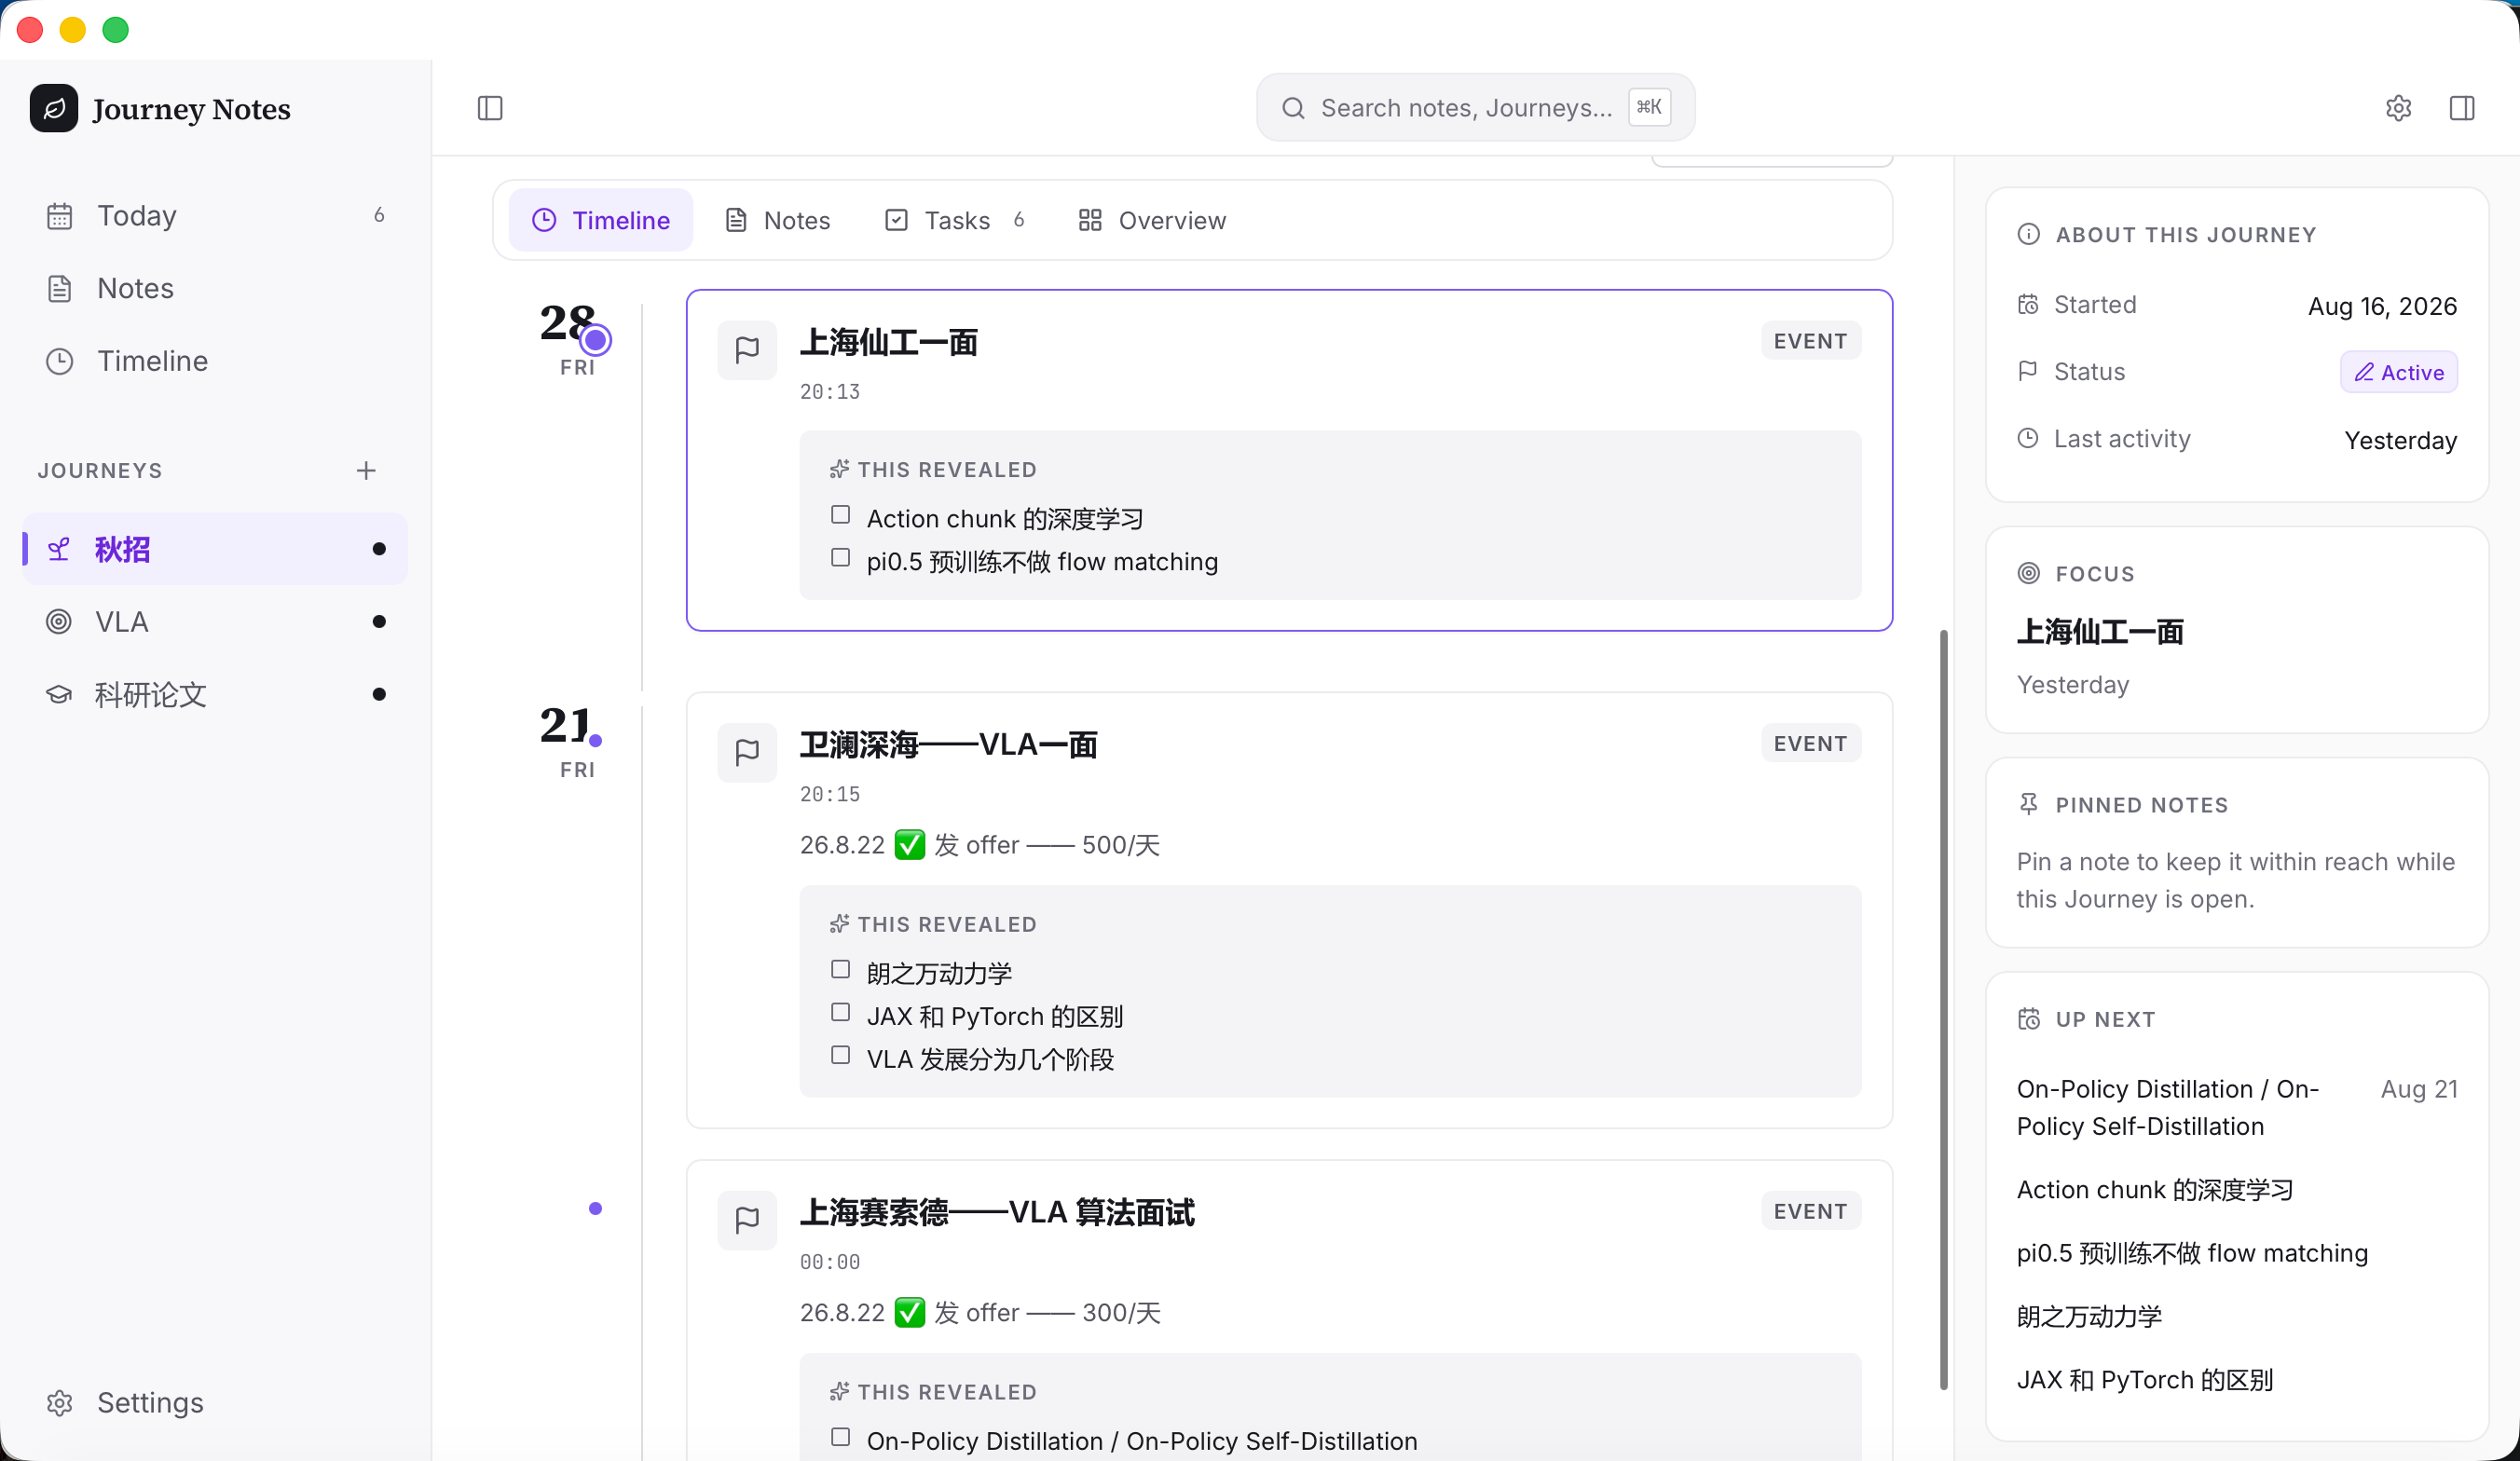The width and height of the screenshot is (2520, 1461).
Task: Click the flag icon of 卫澜深海——VLA一面 event
Action: point(747,752)
